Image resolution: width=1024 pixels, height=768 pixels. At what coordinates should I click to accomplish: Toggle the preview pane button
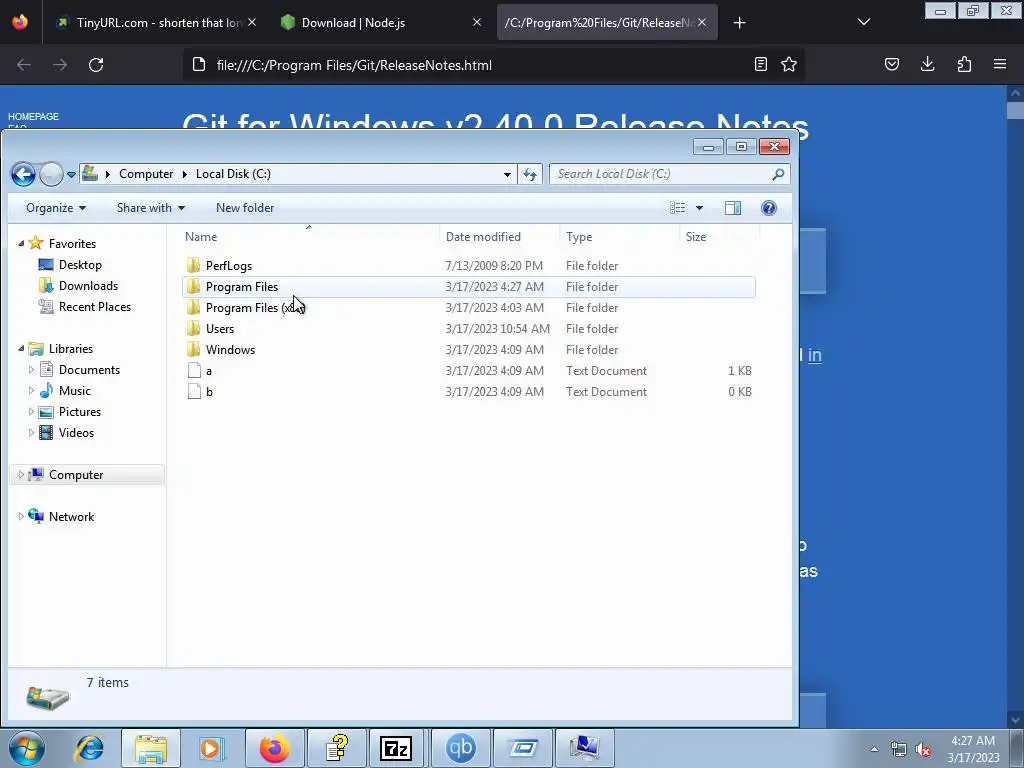[x=733, y=208]
